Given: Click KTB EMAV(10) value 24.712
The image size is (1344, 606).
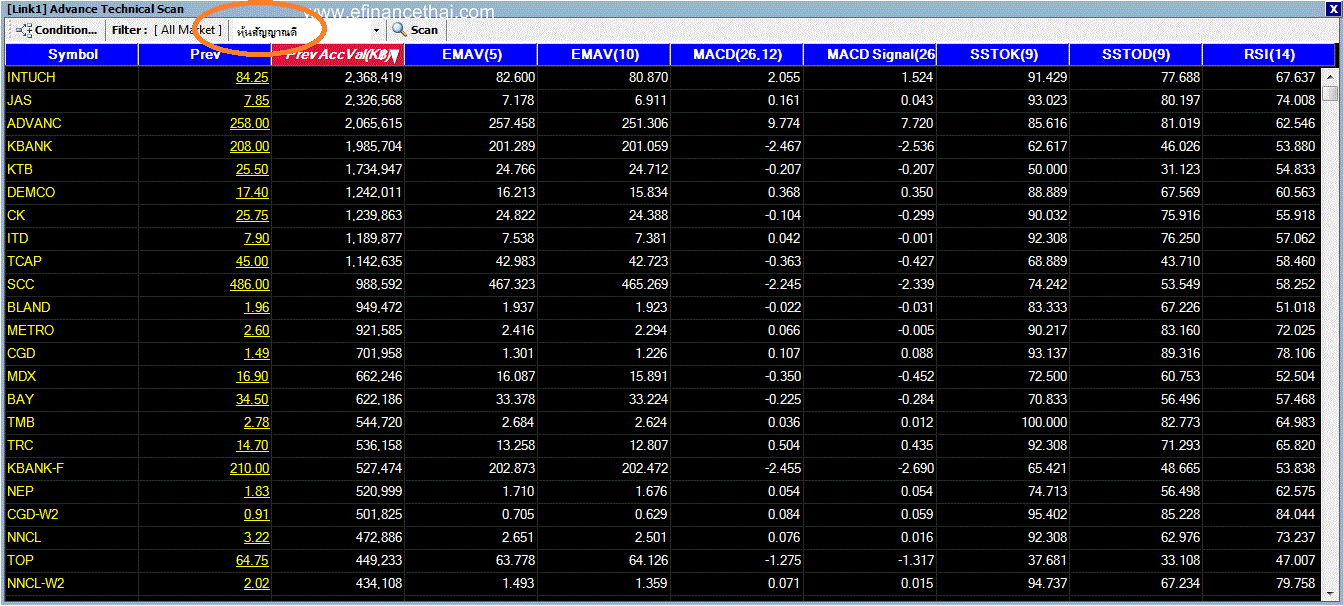Looking at the screenshot, I should point(647,169).
